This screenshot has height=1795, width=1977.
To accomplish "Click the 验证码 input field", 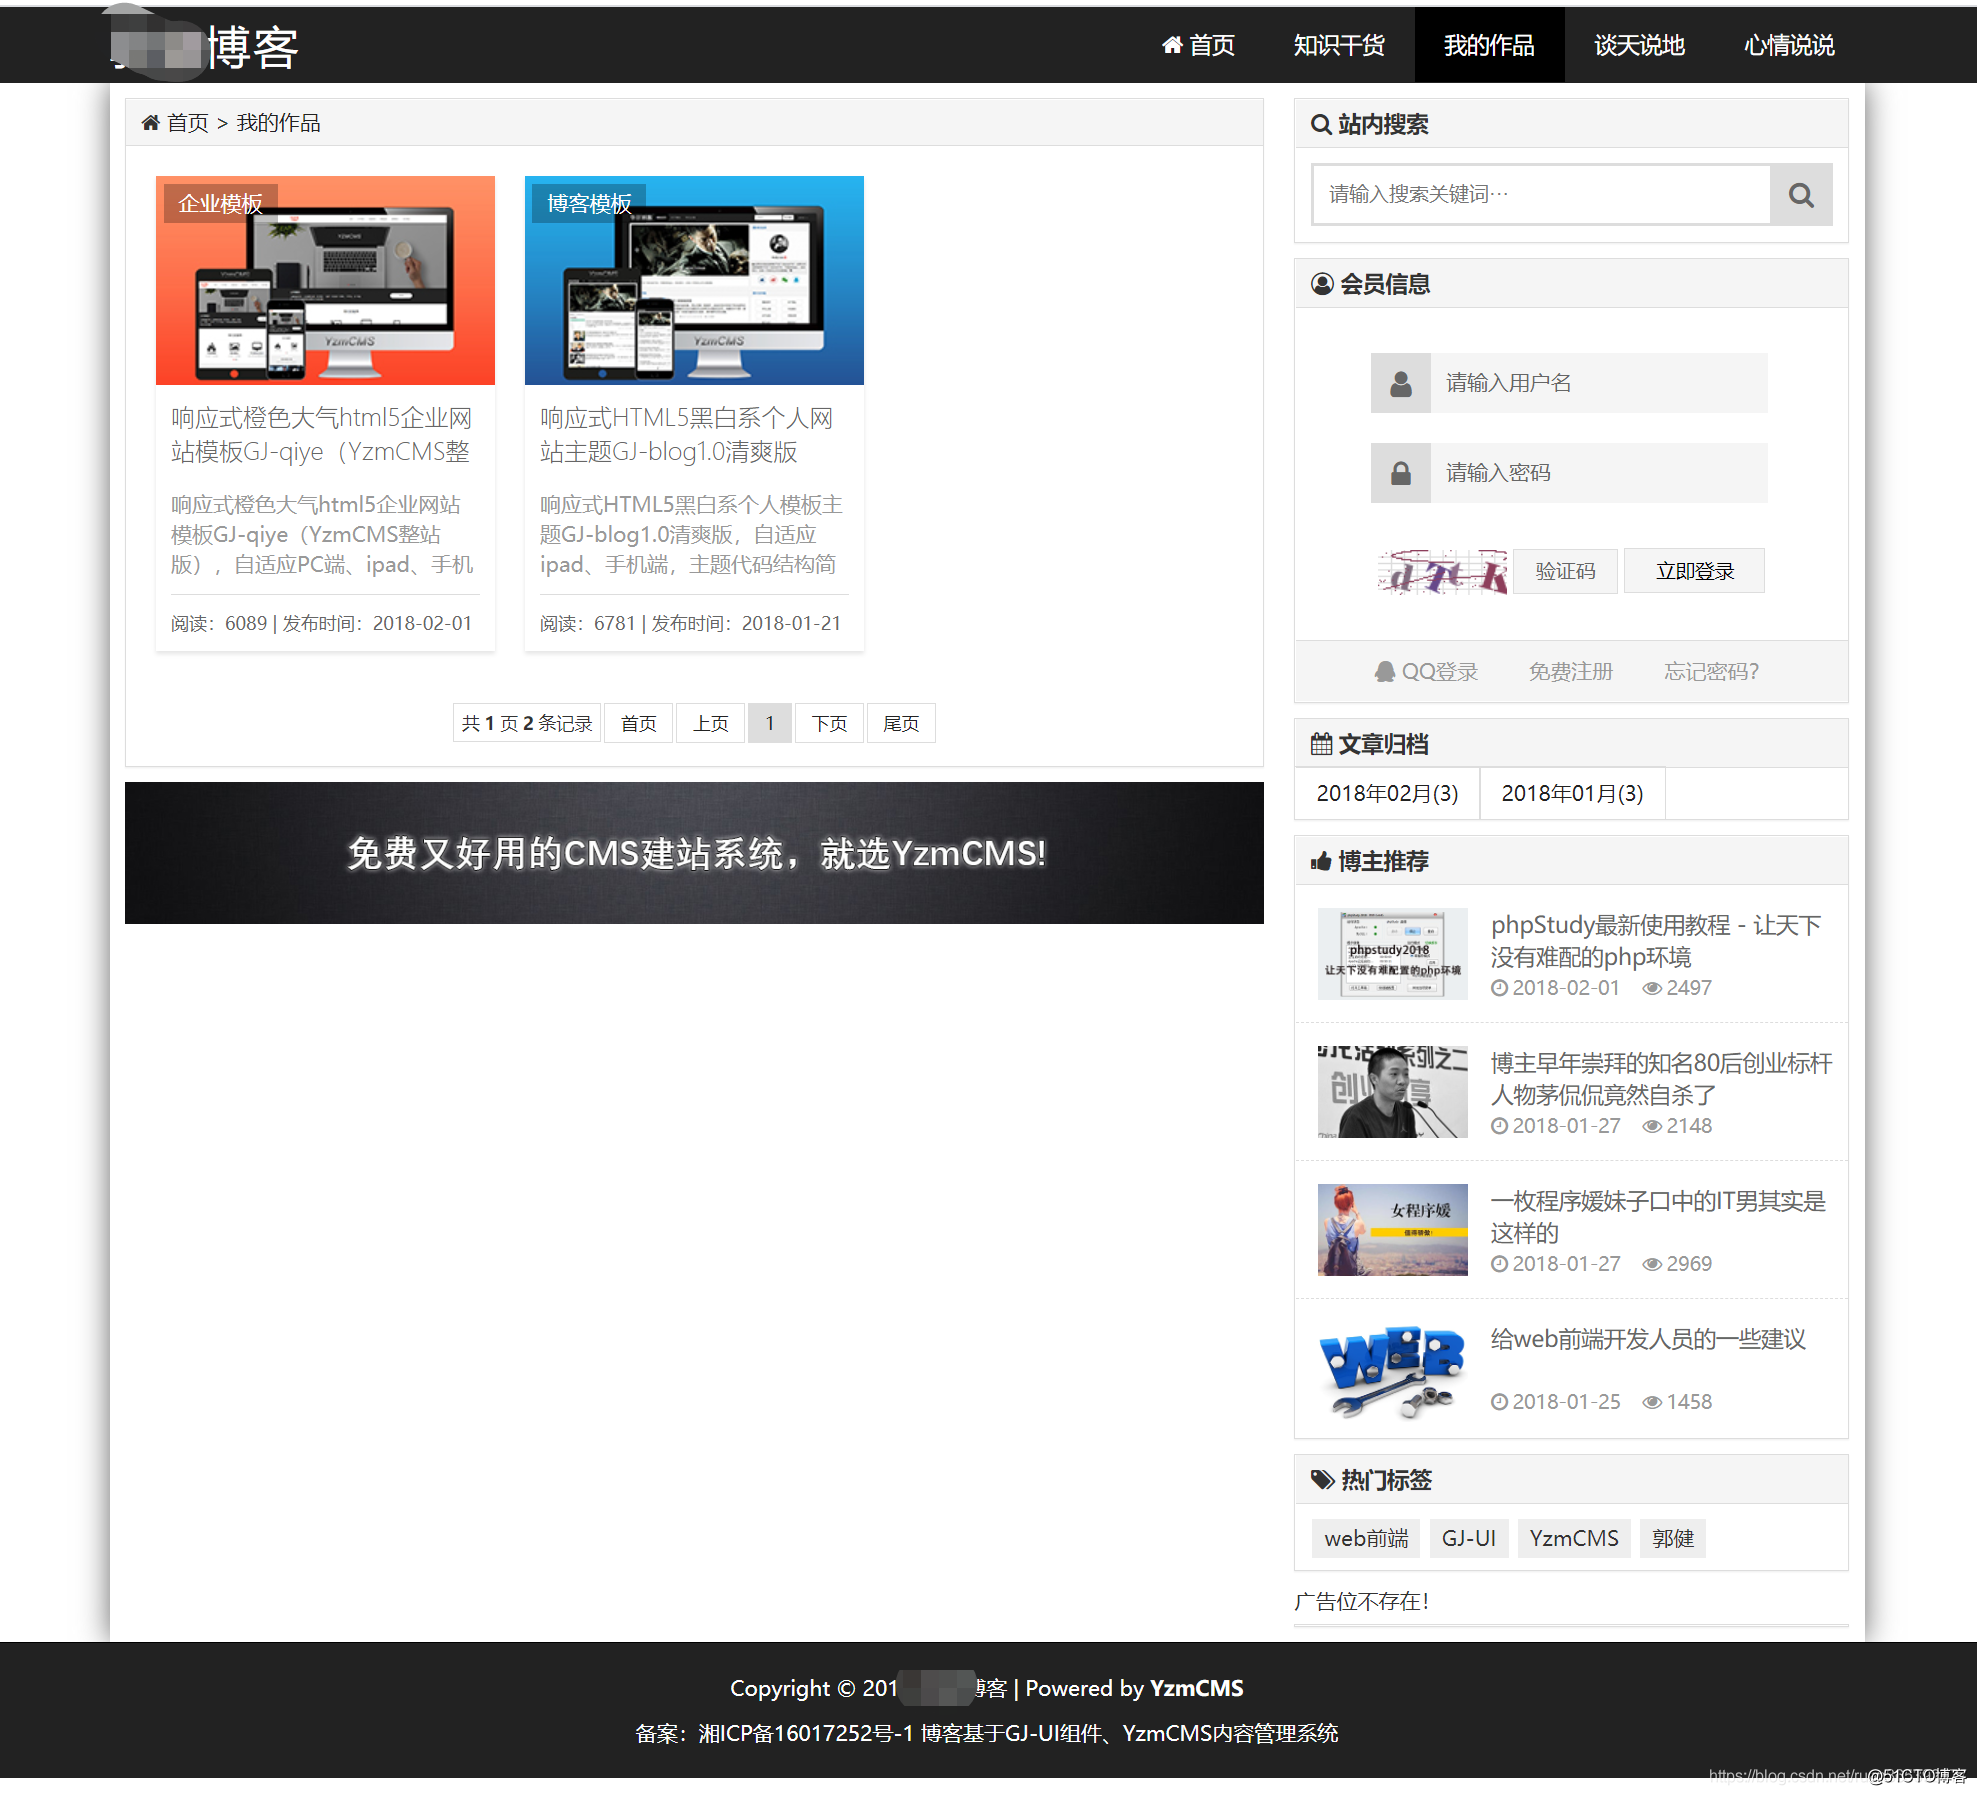I will tap(1565, 571).
